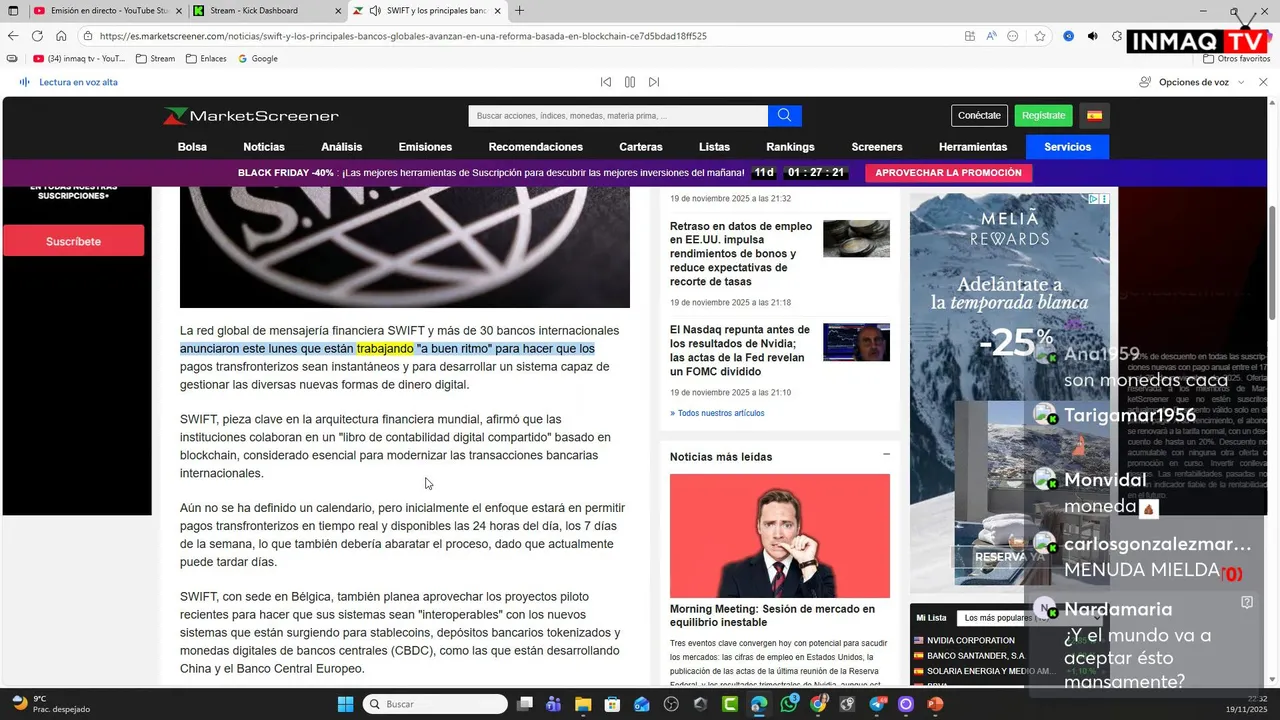Open WhatsApp from the taskbar
Screen dimensions: 1280x720
789,704
